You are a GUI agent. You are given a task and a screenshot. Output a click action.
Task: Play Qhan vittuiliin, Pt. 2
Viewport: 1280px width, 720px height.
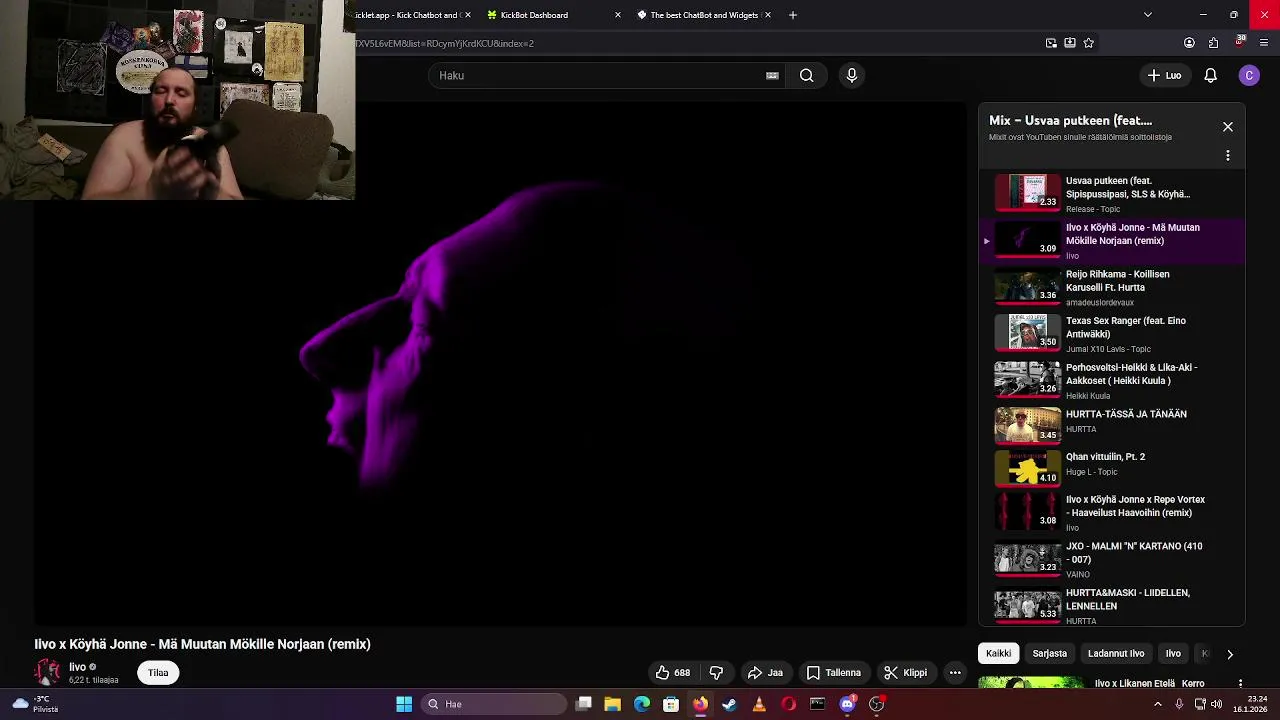[x=1112, y=468]
